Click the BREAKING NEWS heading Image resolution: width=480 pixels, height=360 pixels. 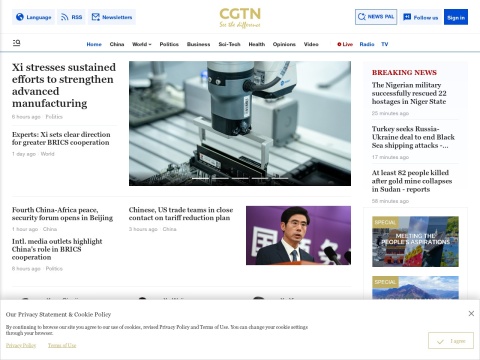pyautogui.click(x=404, y=72)
